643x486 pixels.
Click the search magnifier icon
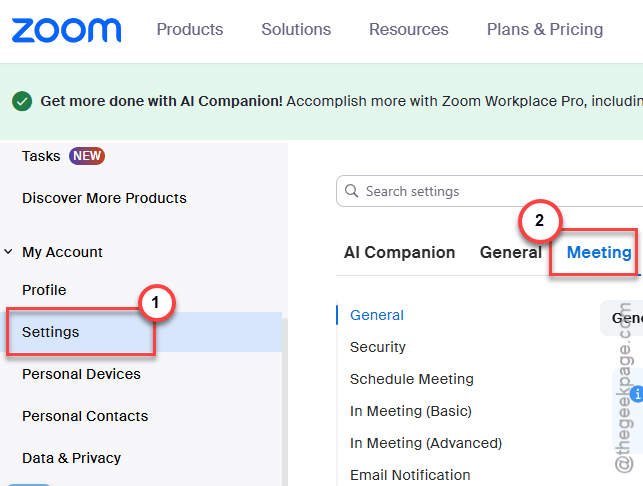coord(351,191)
